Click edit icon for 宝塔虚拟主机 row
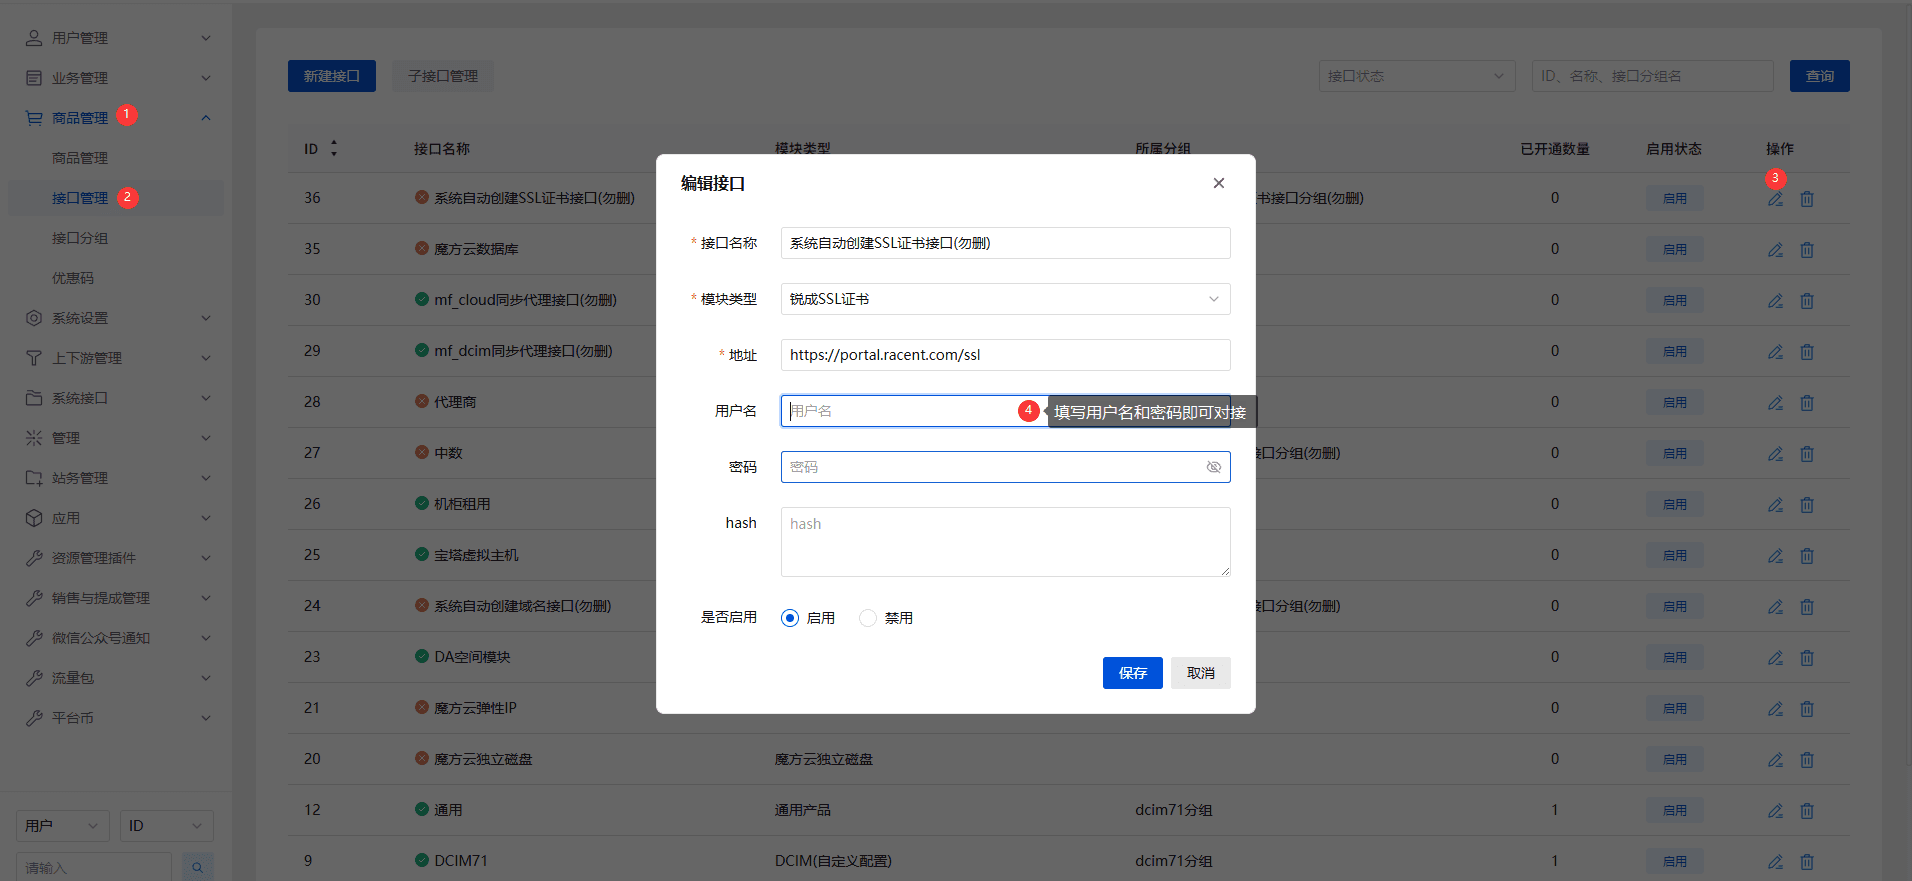Image resolution: width=1912 pixels, height=881 pixels. (x=1775, y=556)
